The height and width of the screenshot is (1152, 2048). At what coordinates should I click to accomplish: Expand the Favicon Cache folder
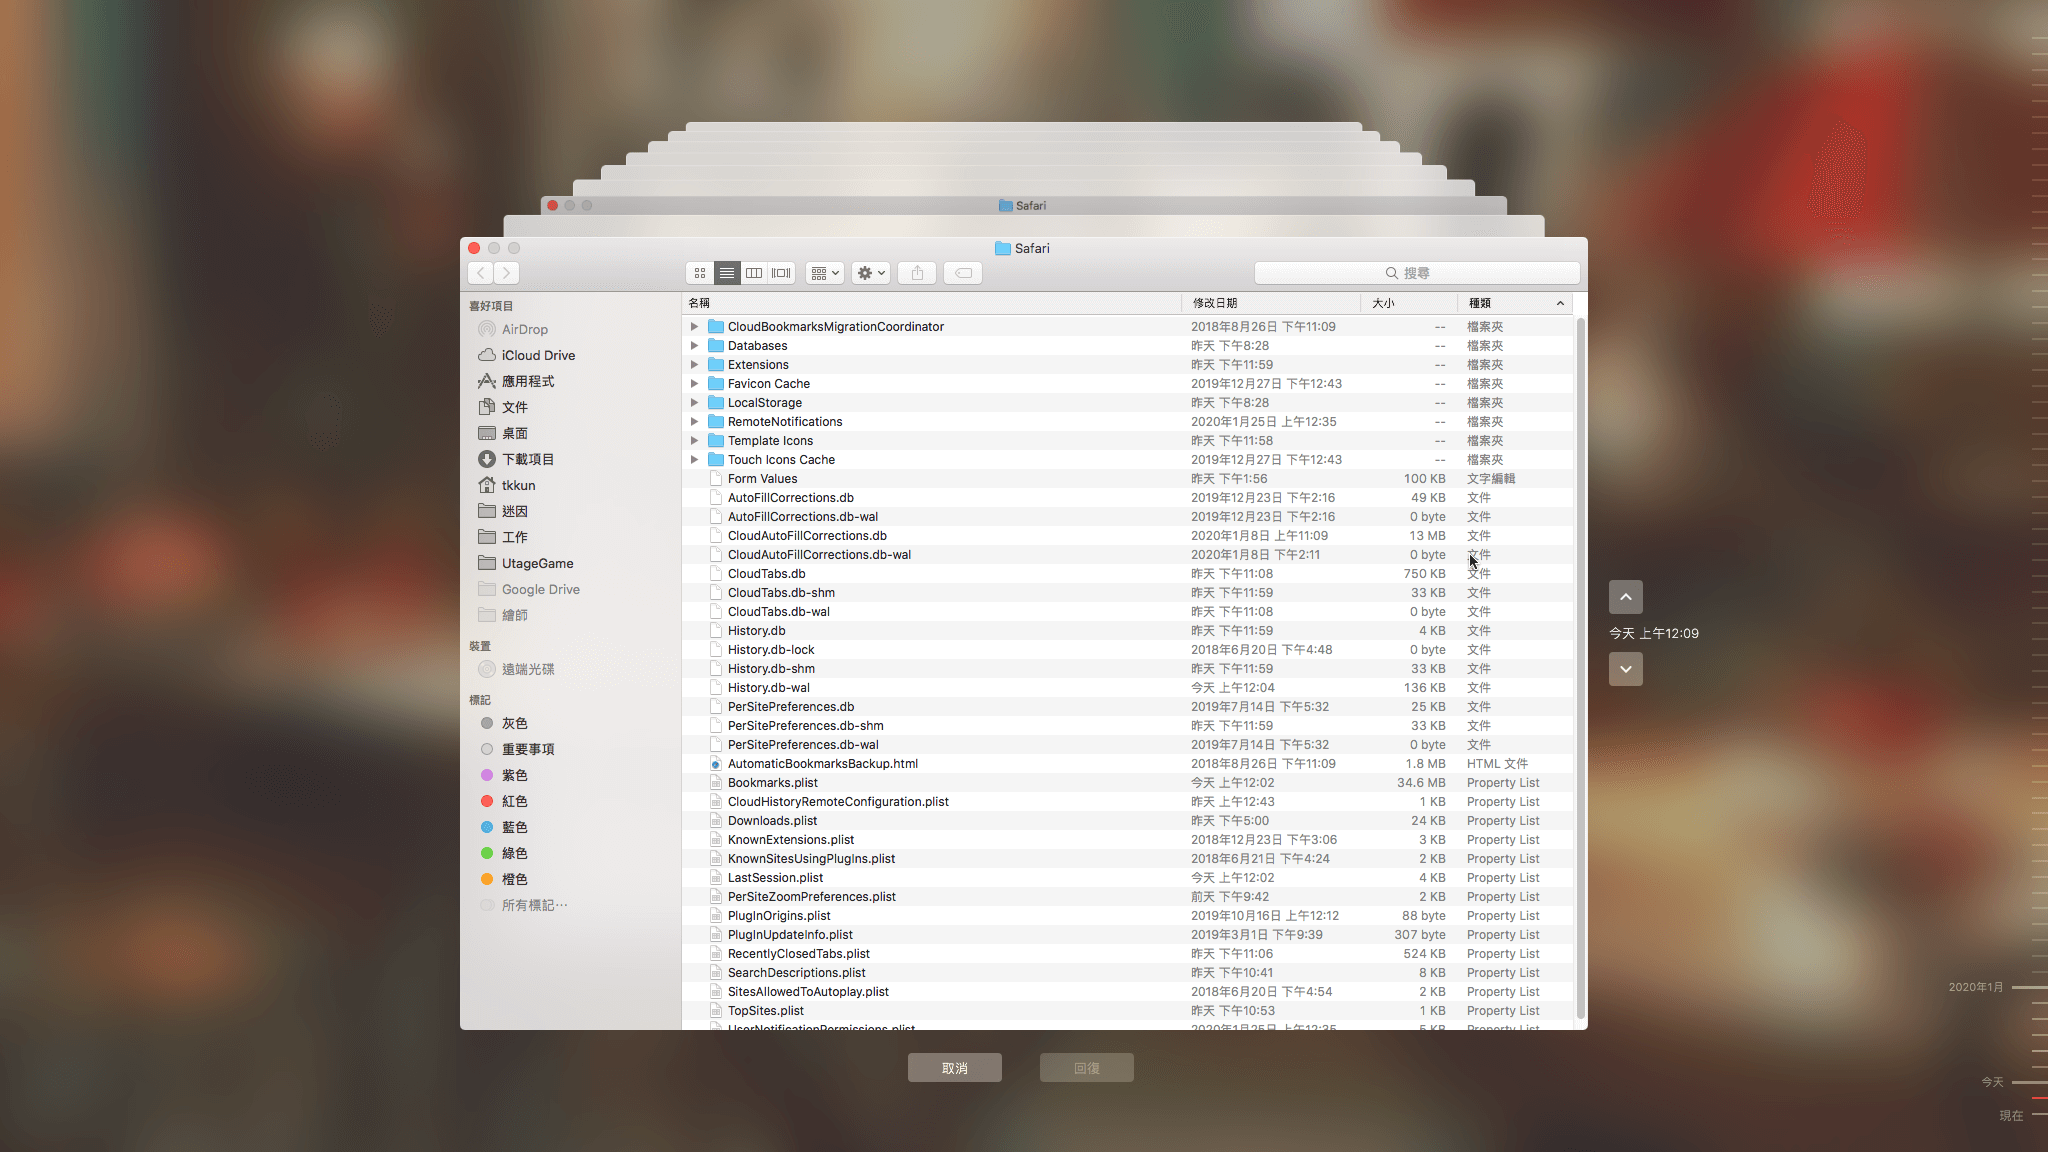click(694, 384)
